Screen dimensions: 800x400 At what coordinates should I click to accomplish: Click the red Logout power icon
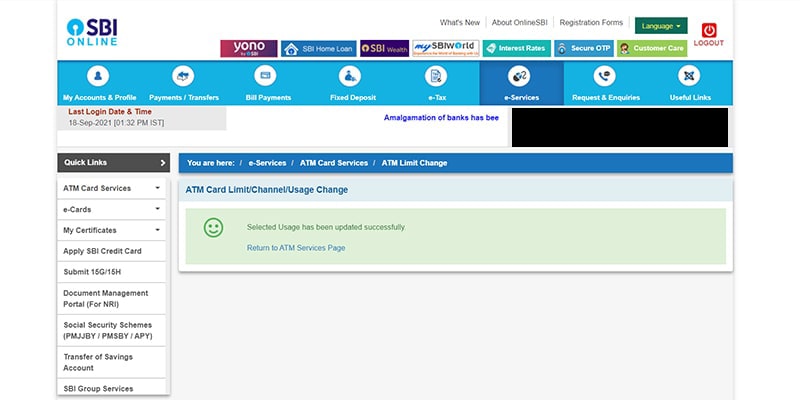pos(709,30)
